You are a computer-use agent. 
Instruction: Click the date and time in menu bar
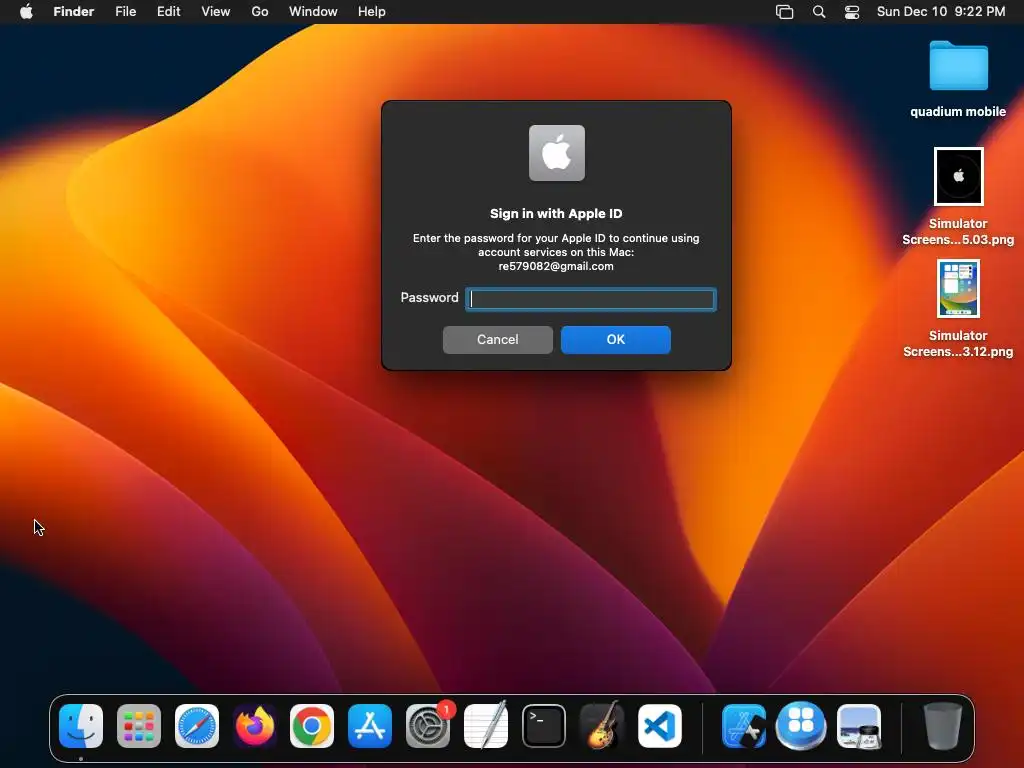[941, 12]
